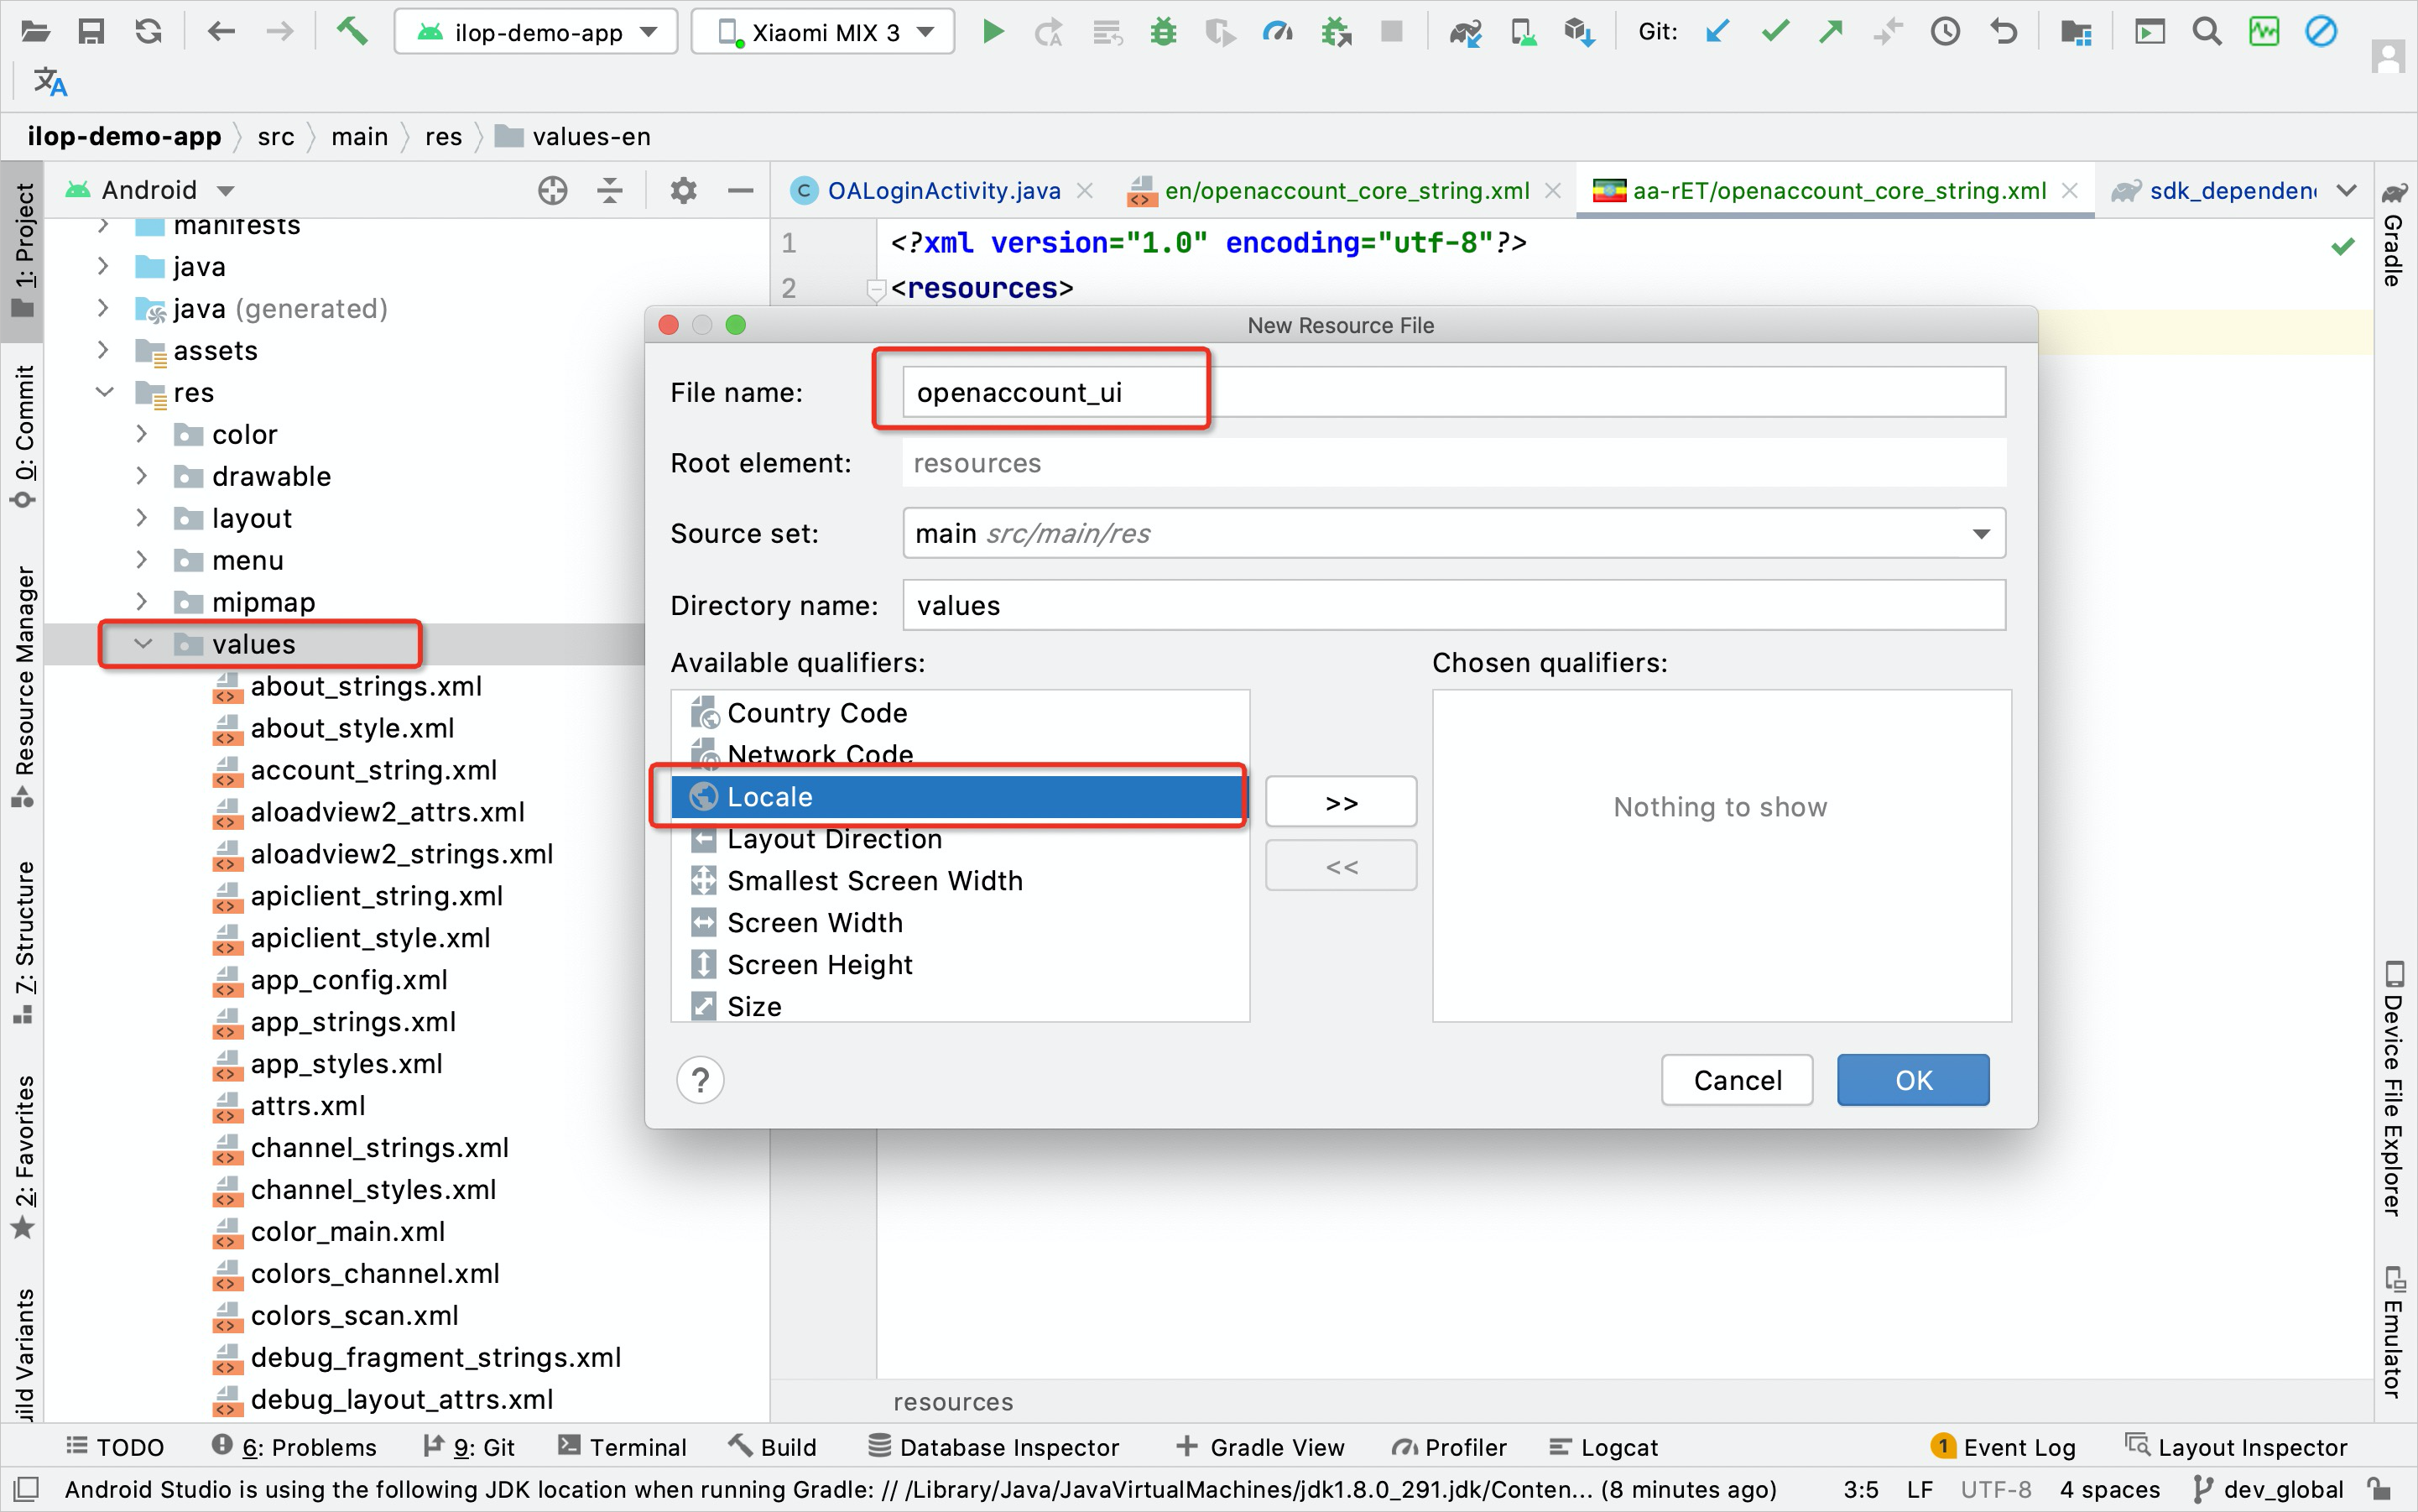Show Git history clock icon
2418x1512 pixels.
pos(1945,32)
